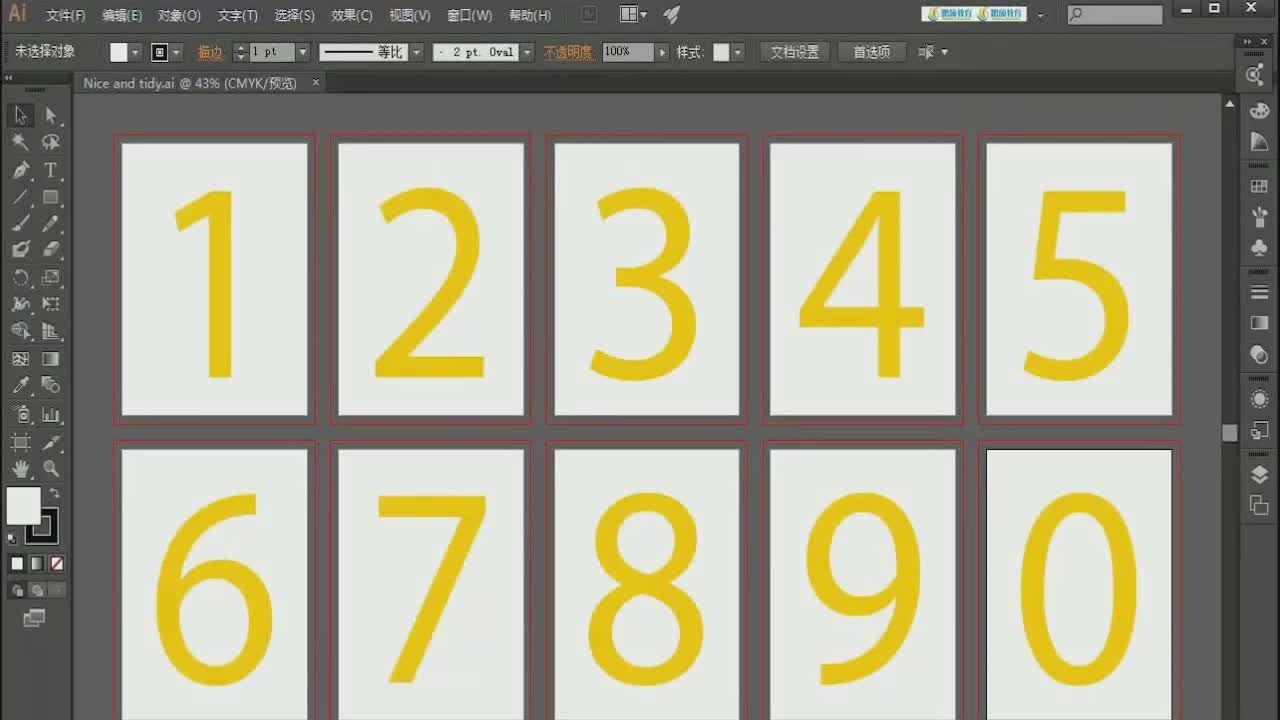Switch to Gradient fill mode
Screen dimensions: 1280x720
[37, 564]
